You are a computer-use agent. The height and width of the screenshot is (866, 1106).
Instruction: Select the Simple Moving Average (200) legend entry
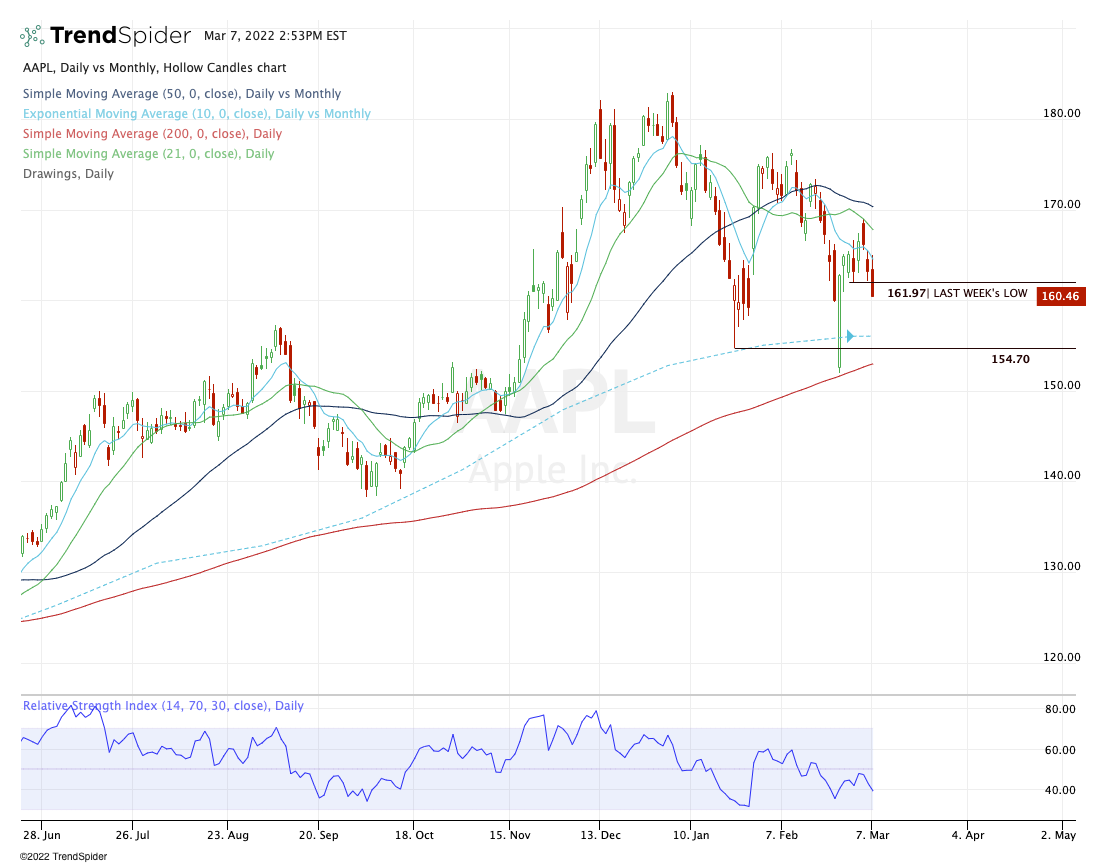click(152, 133)
